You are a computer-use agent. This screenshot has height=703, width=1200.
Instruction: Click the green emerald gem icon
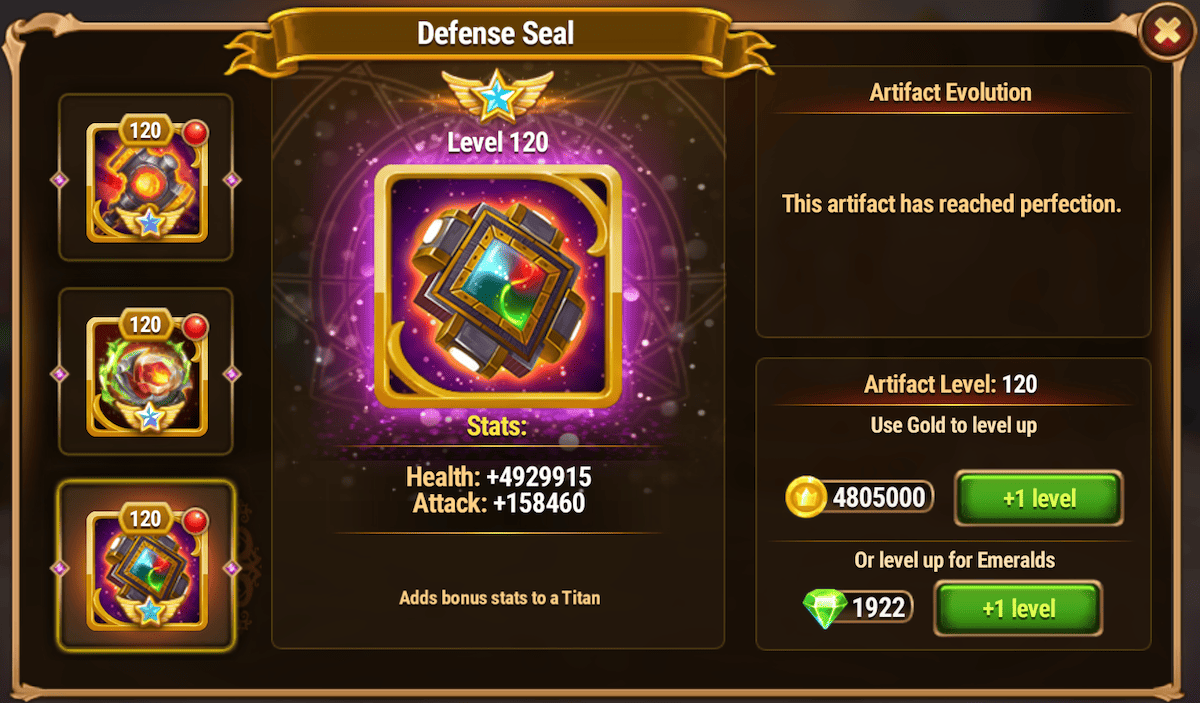point(824,607)
